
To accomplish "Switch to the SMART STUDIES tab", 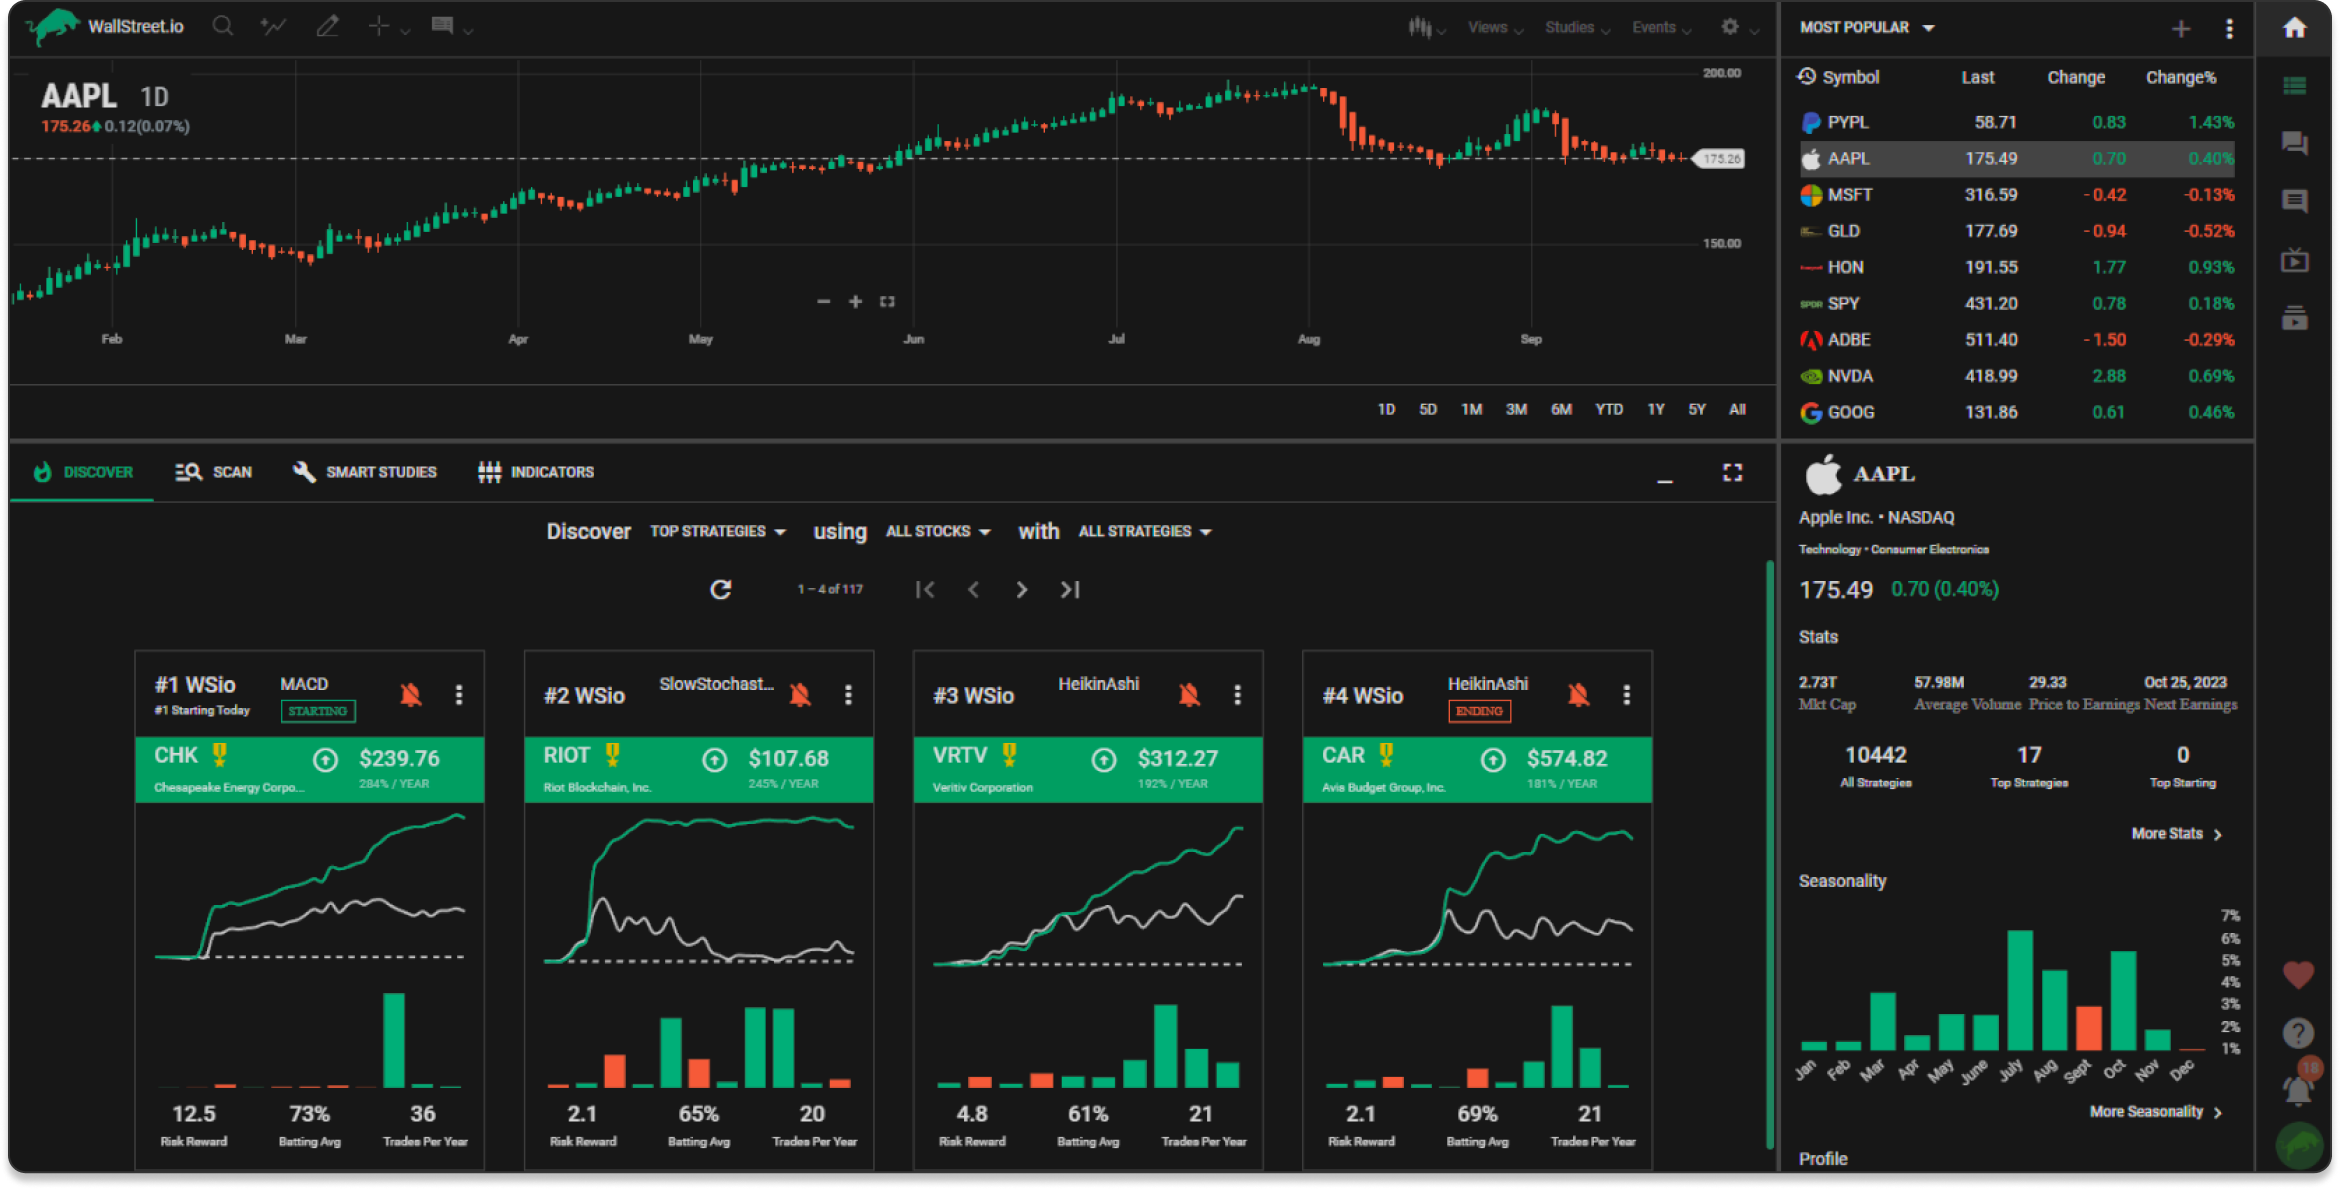I will pyautogui.click(x=364, y=472).
